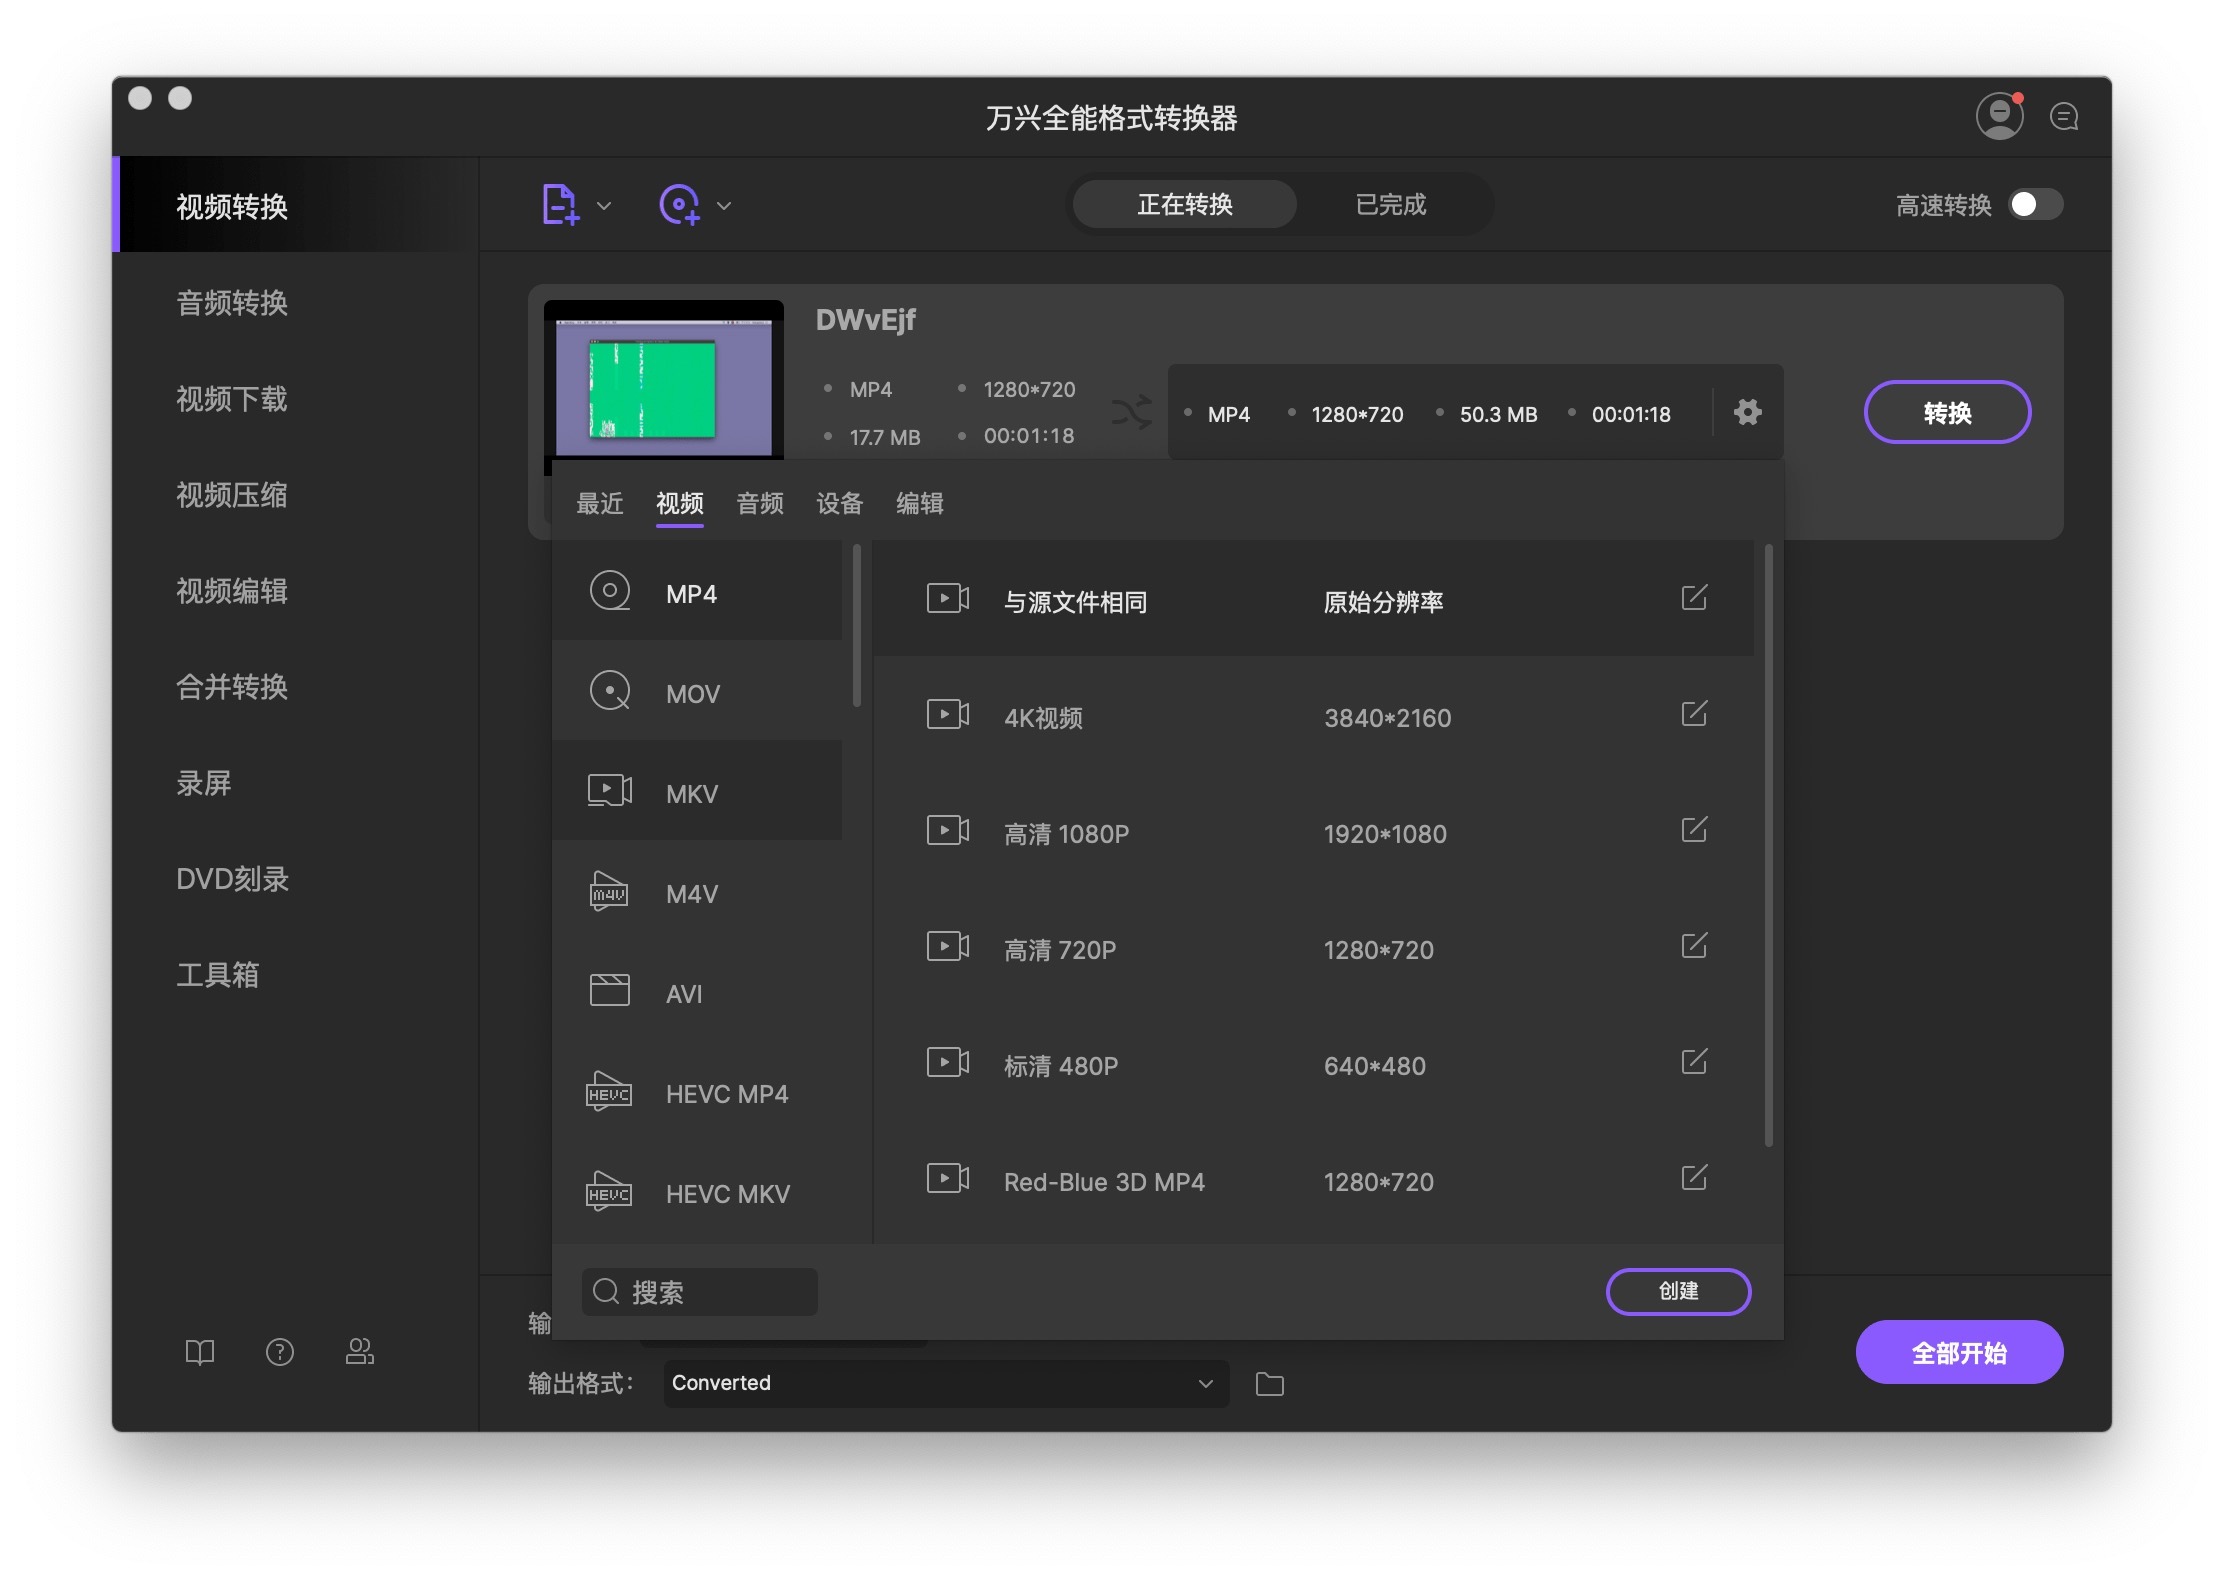Open output settings gear icon

coord(1747,412)
